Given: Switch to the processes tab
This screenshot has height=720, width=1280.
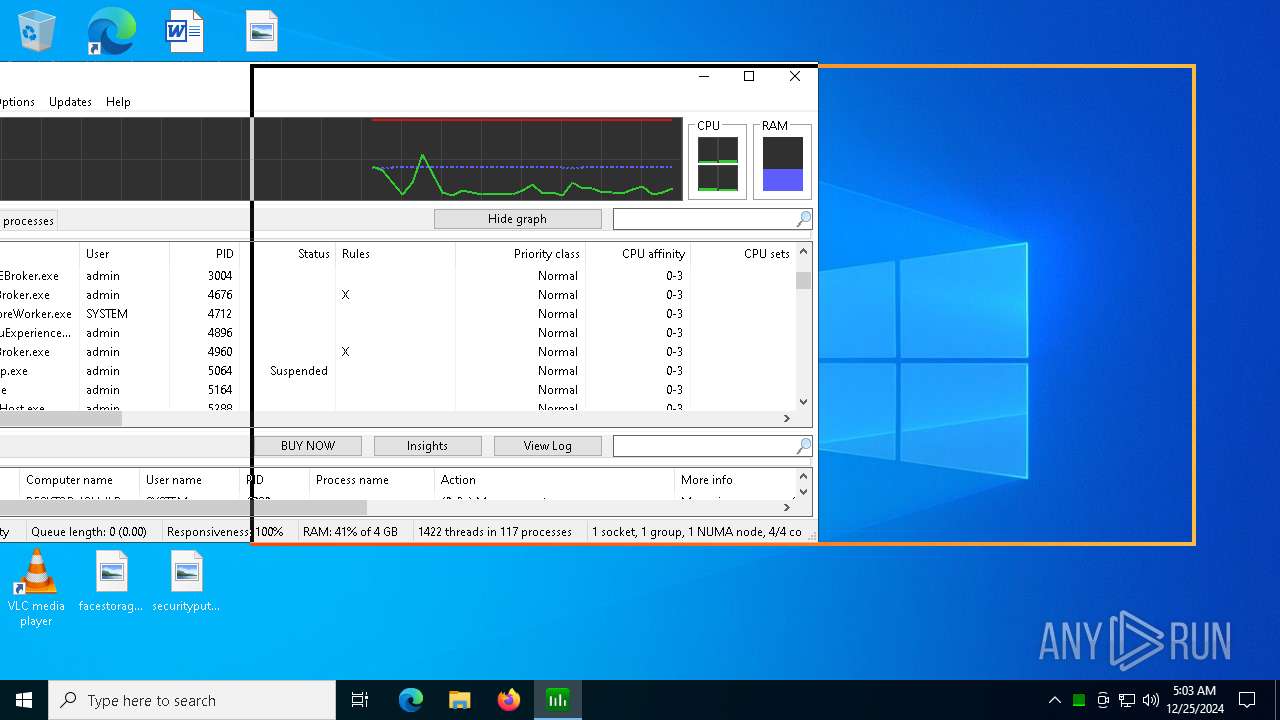Looking at the screenshot, I should [x=28, y=221].
